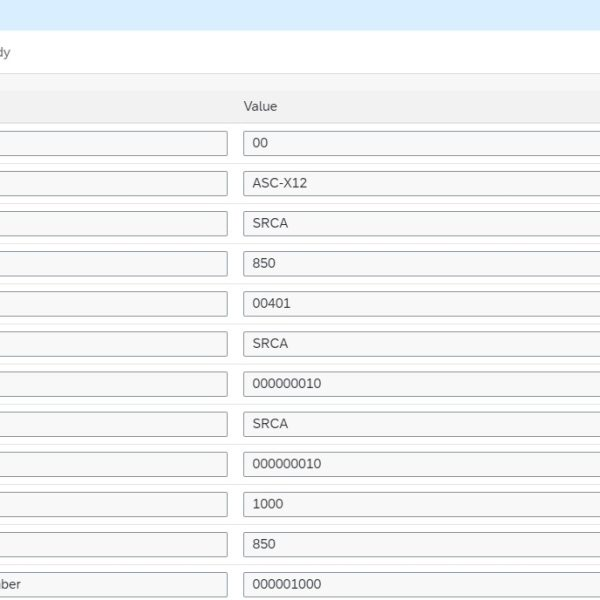
Task: Focus the 000000010 field directly above 1000
Action: 420,463
